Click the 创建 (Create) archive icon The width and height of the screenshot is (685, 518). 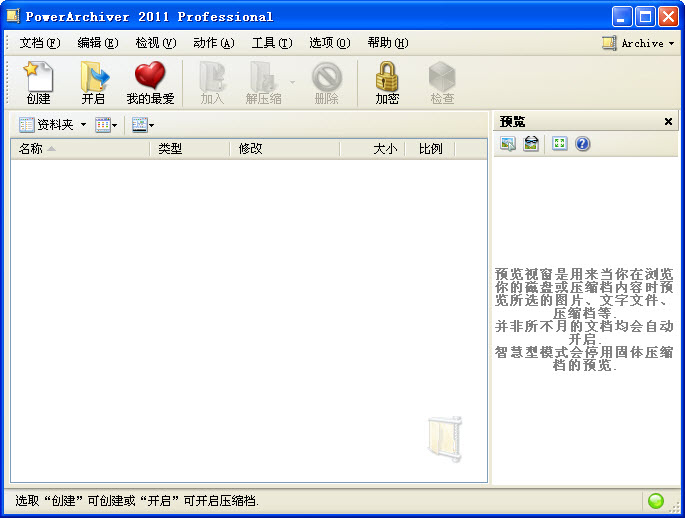click(38, 82)
